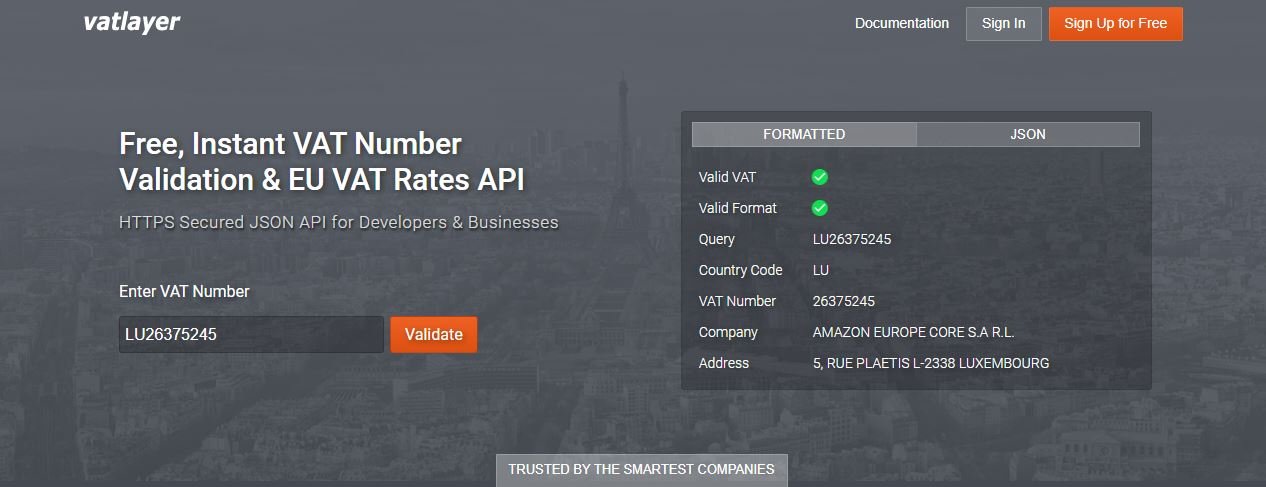Click the Validate button
Image resolution: width=1266 pixels, height=487 pixels.
click(x=434, y=334)
